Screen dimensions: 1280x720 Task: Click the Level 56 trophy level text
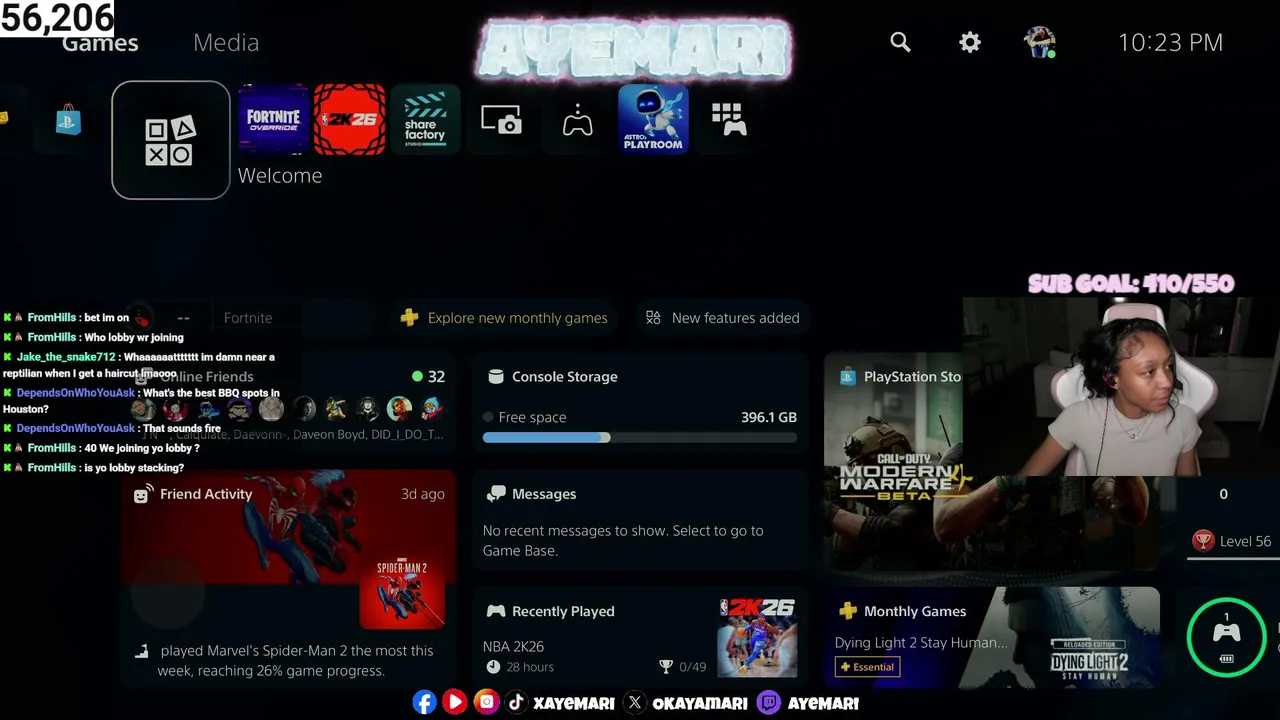click(x=1245, y=541)
